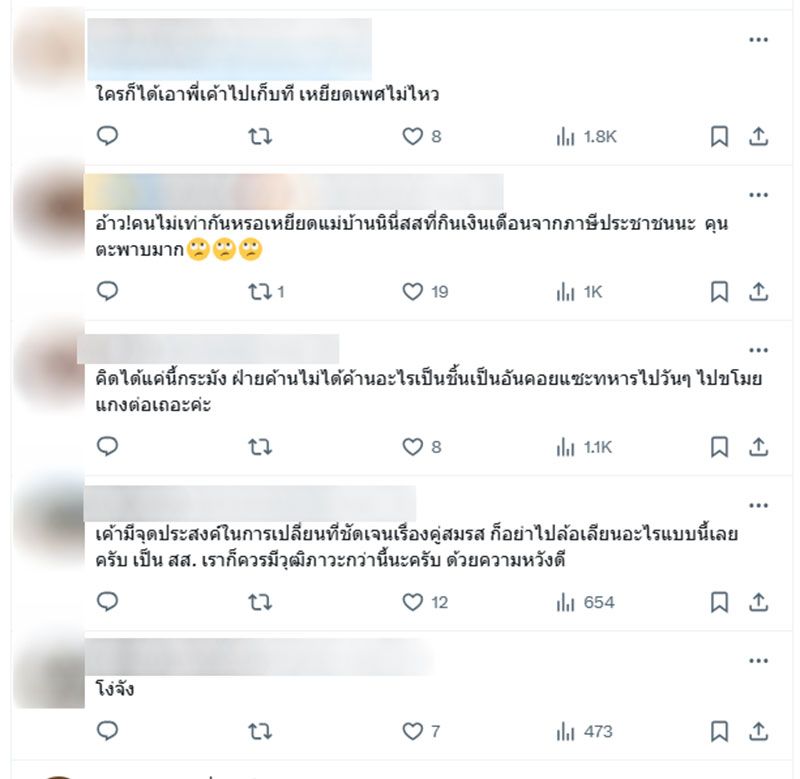Bookmark the topmost reply with 8 likes
The width and height of the screenshot is (800, 779).
click(x=719, y=136)
